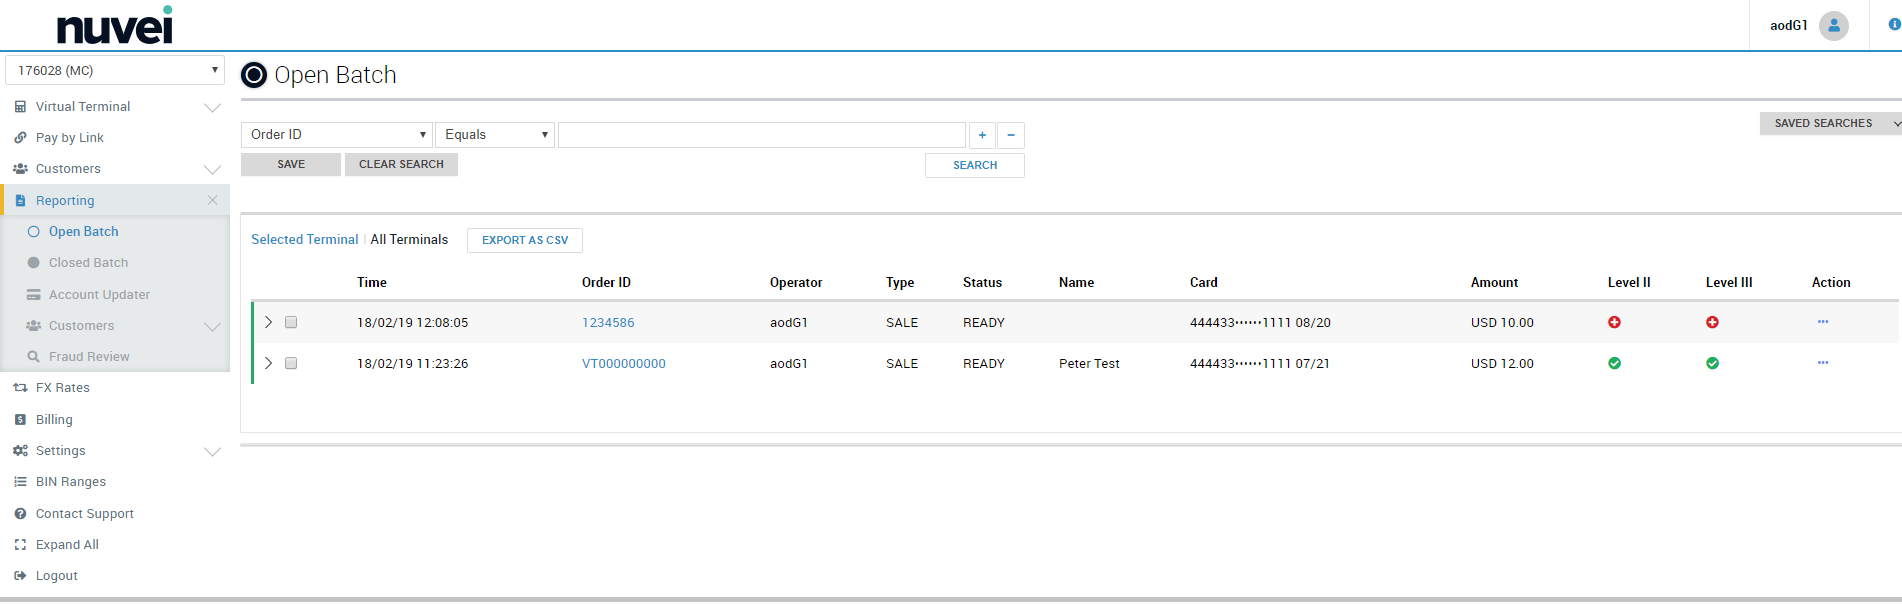This screenshot has height=604, width=1902.
Task: Open action menu dots for order 1234586
Action: coord(1822,322)
